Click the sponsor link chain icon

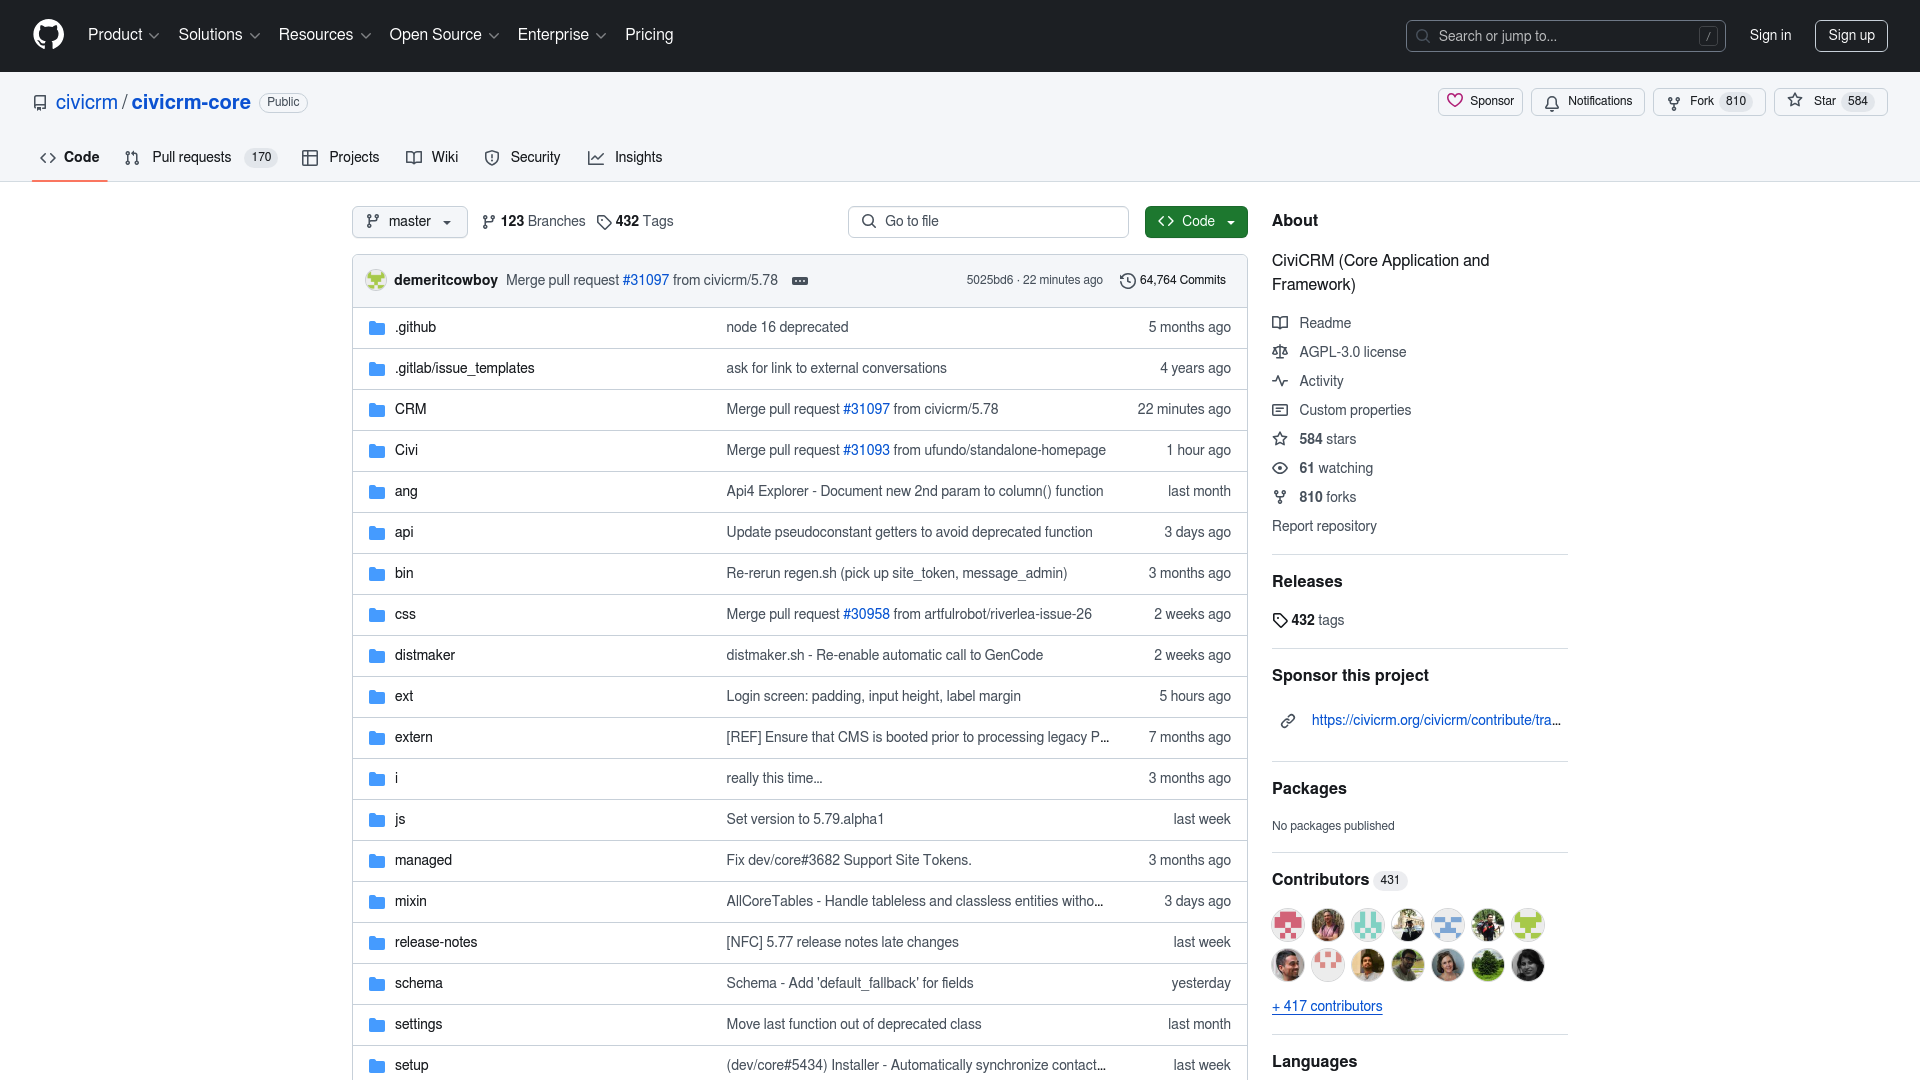pos(1288,721)
